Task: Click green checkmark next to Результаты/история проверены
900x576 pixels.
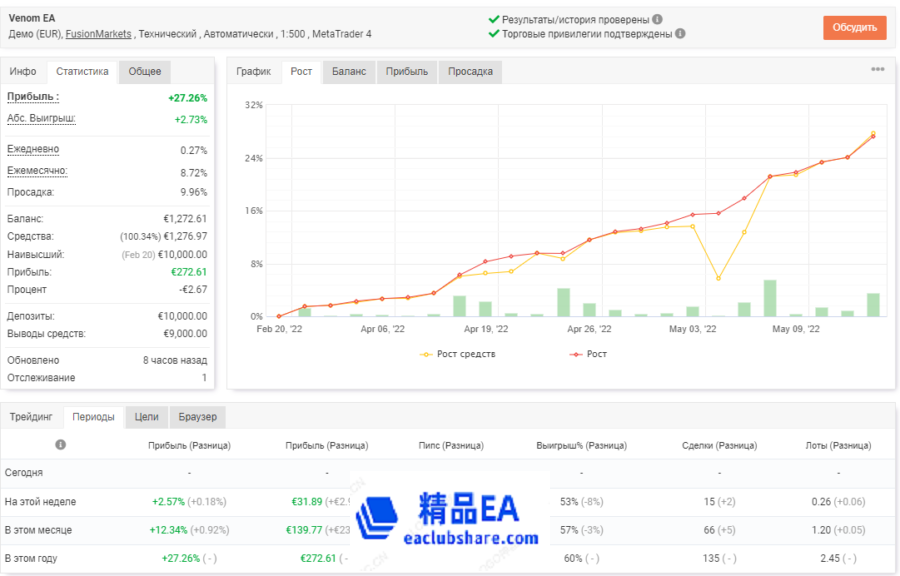Action: coord(494,19)
